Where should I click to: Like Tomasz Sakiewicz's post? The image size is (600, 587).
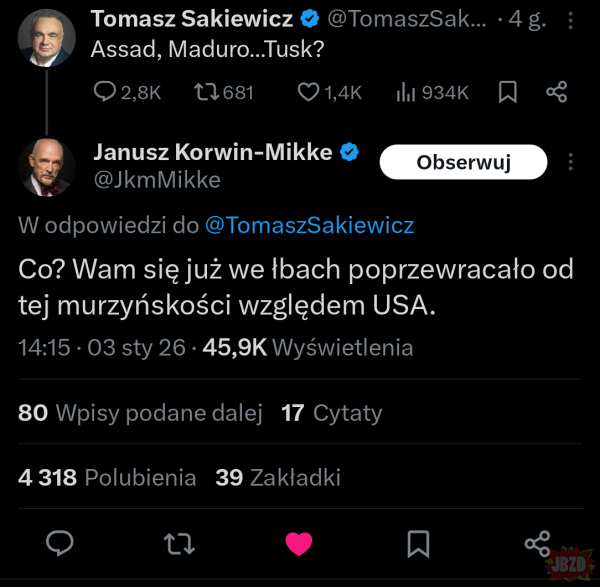point(308,92)
